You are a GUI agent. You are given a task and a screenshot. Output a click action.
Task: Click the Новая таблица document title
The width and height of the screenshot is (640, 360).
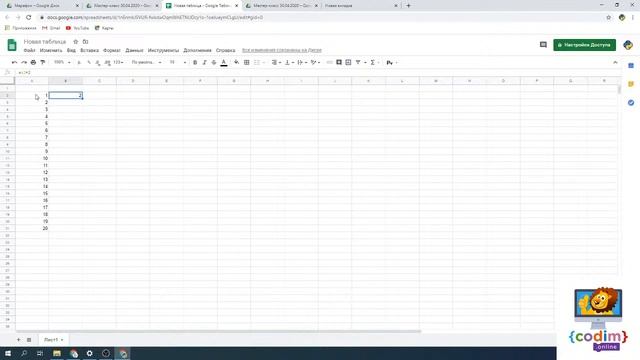point(45,42)
